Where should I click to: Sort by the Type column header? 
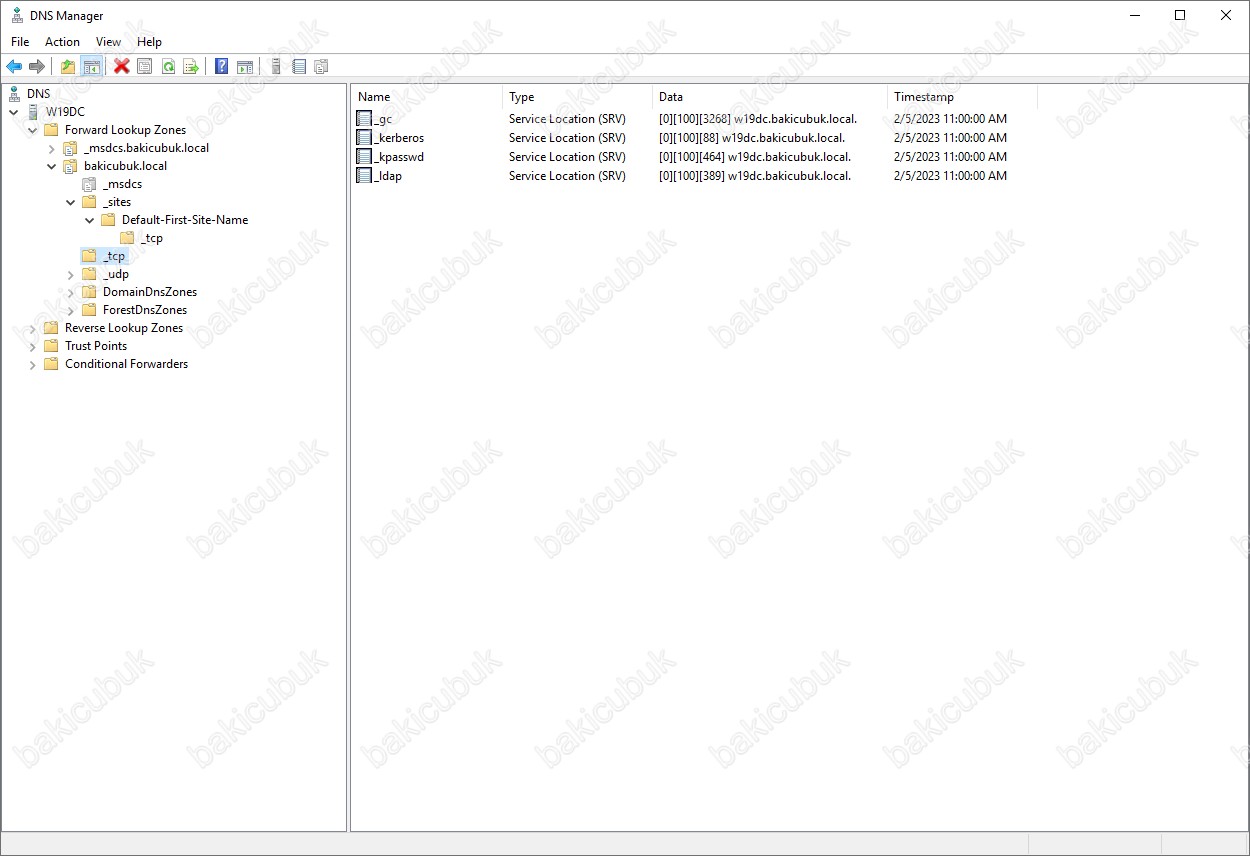[577, 97]
